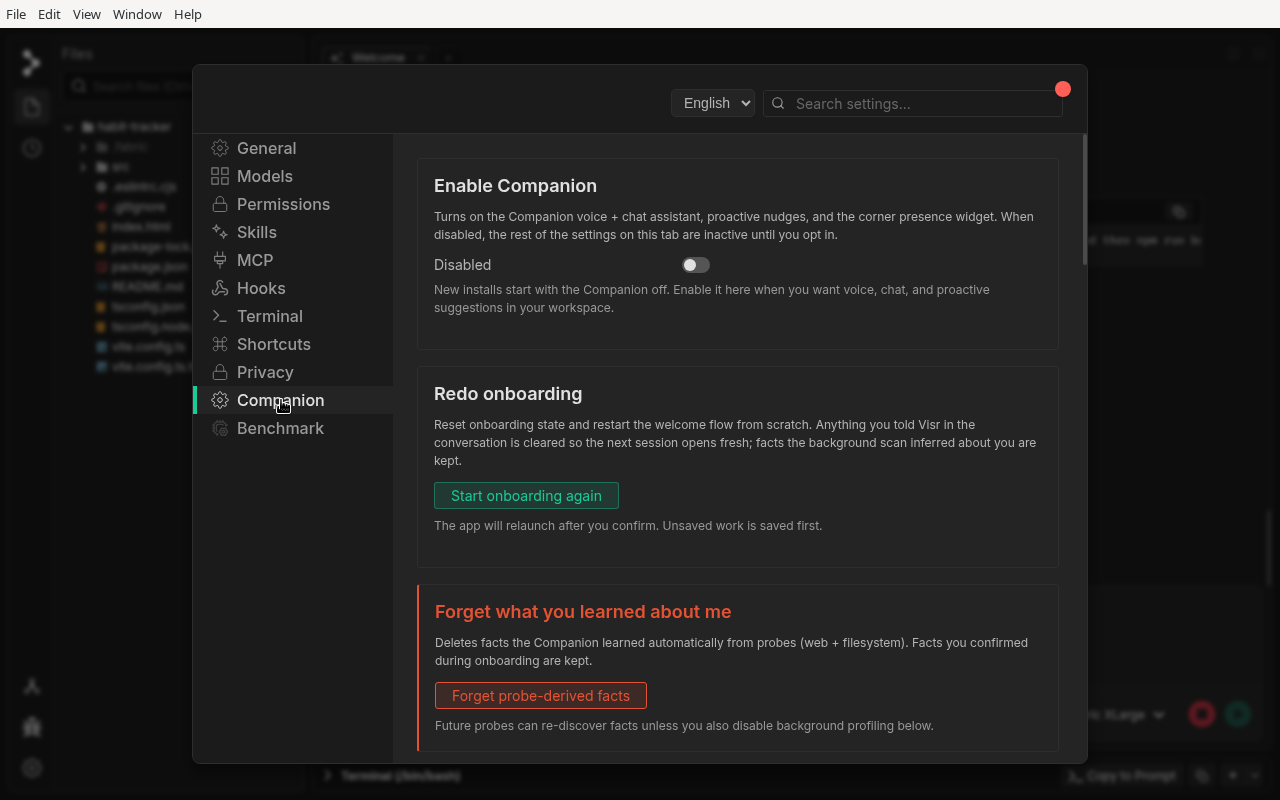Click the sparkle icon next to Skills
The width and height of the screenshot is (1280, 800).
tap(220, 232)
